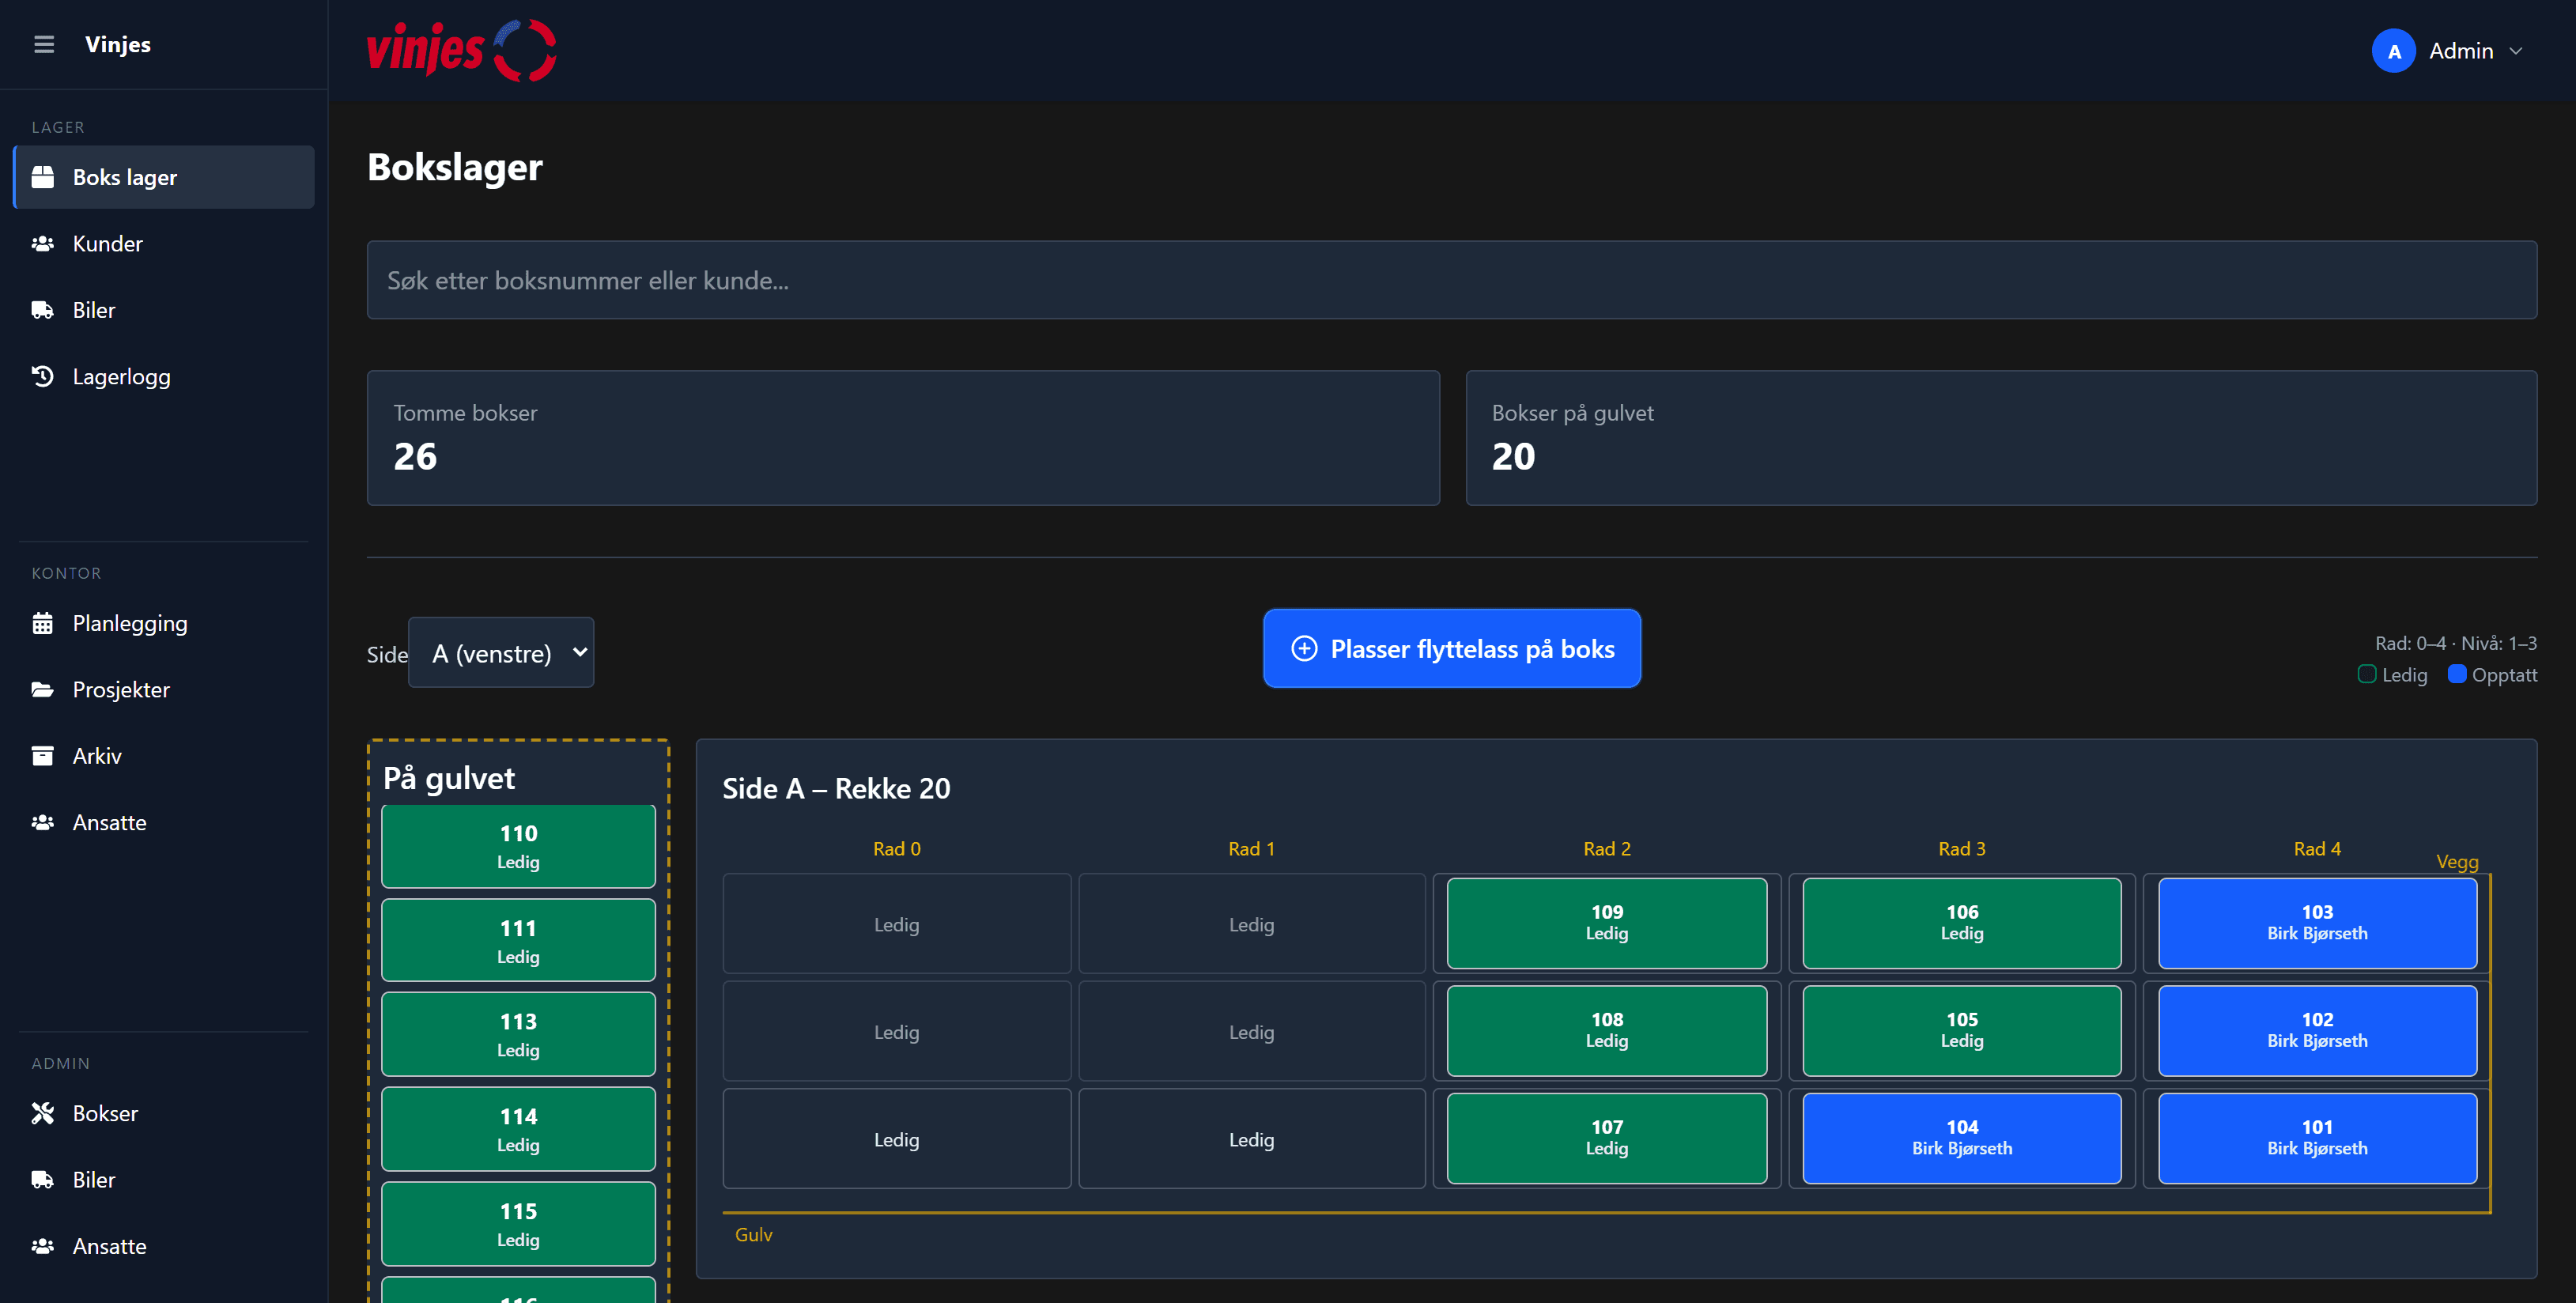Click the box search input field

[1450, 280]
